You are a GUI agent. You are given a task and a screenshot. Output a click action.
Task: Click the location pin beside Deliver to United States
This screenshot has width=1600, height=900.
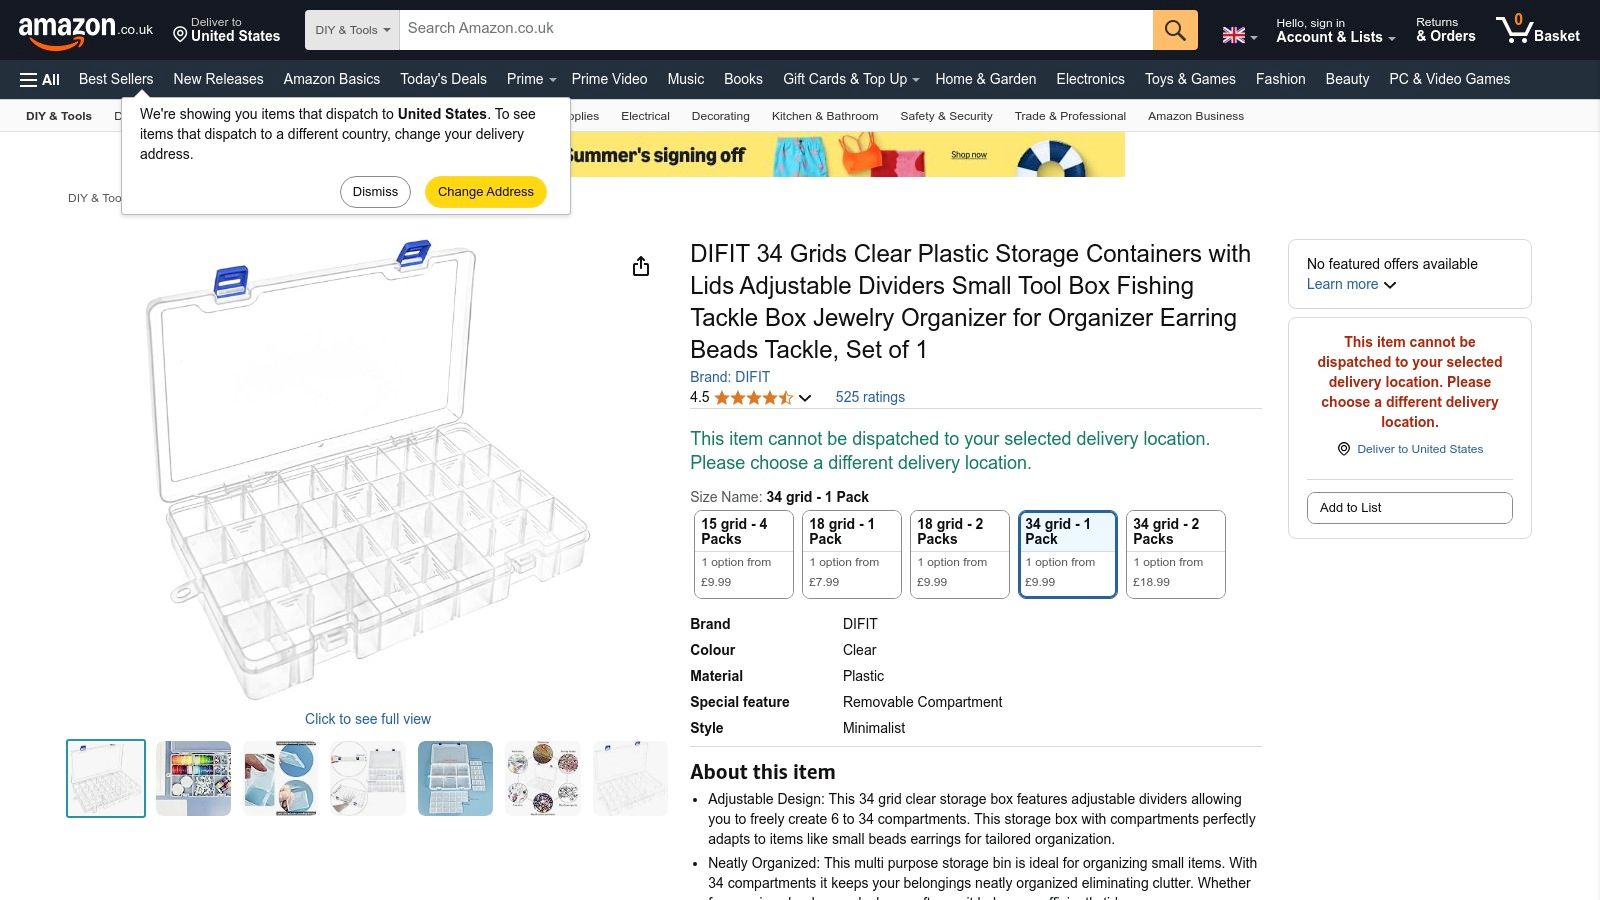(1343, 448)
